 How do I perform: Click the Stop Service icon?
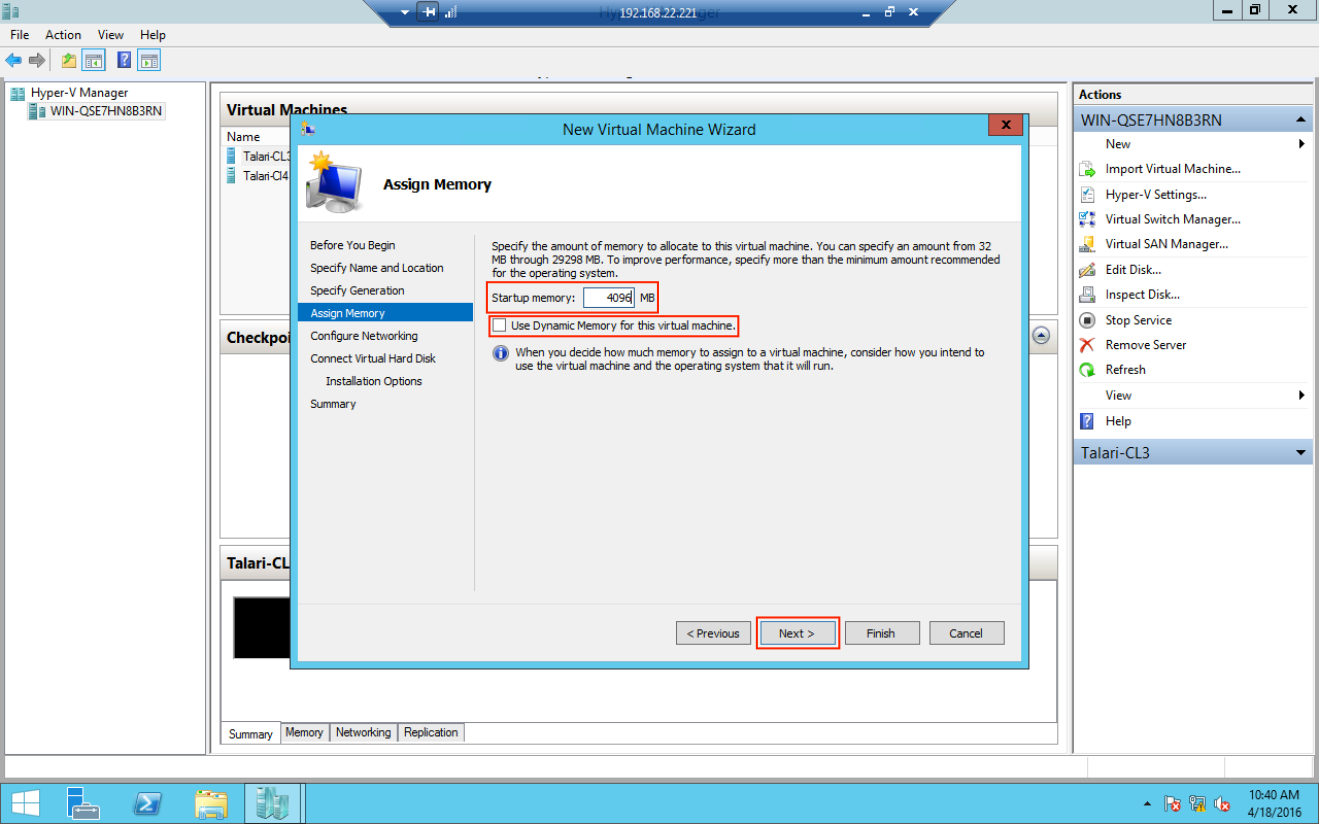click(1087, 320)
